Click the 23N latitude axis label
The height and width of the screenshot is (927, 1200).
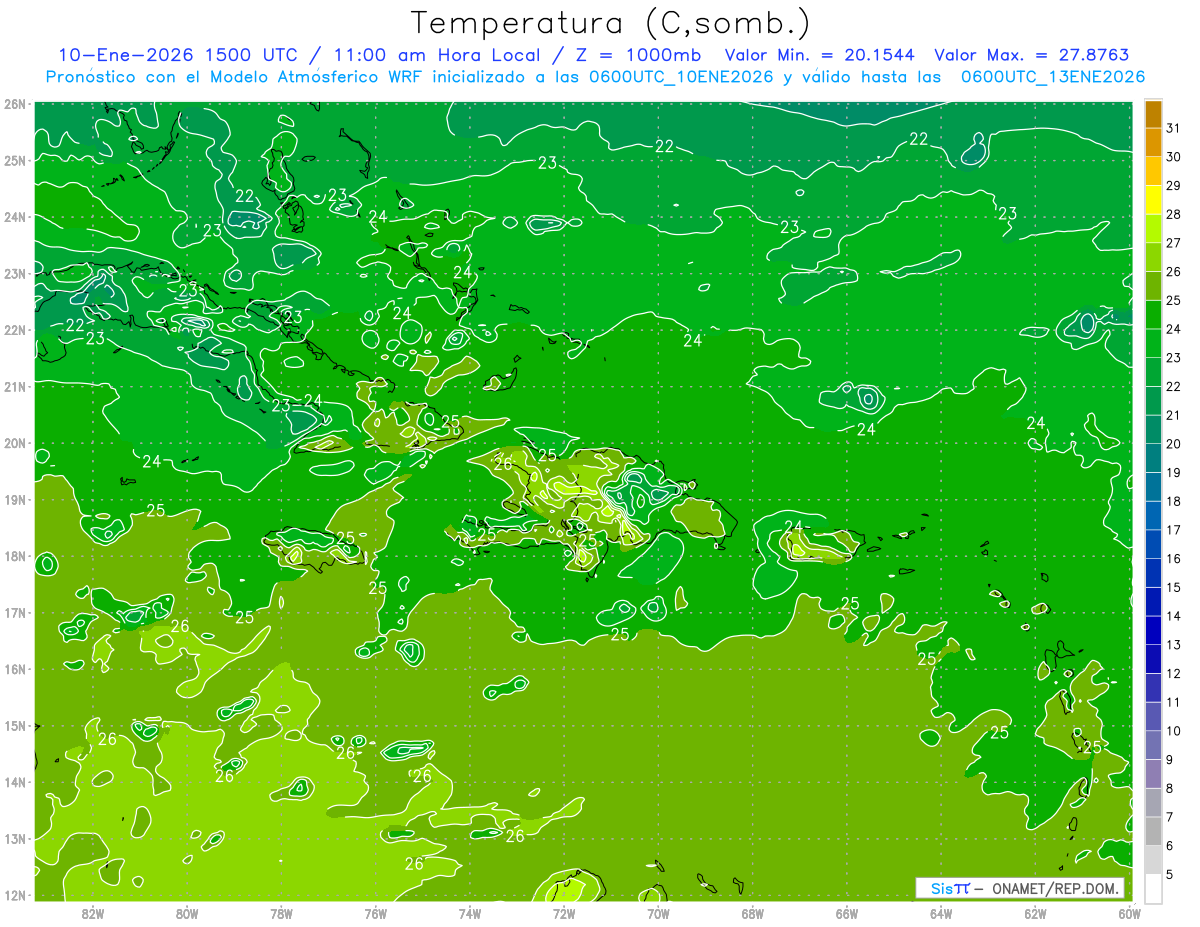[x=15, y=273]
